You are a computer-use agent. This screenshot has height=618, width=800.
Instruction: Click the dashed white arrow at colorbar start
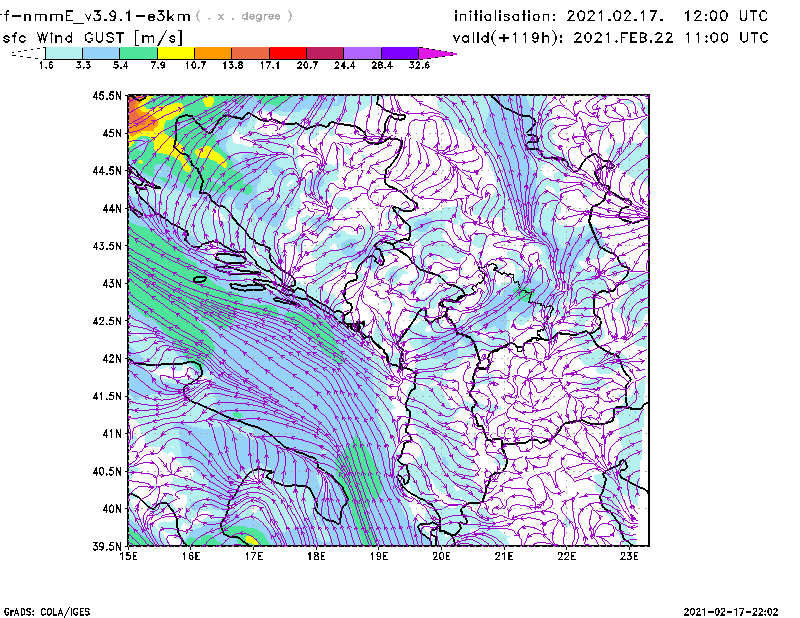click(28, 53)
